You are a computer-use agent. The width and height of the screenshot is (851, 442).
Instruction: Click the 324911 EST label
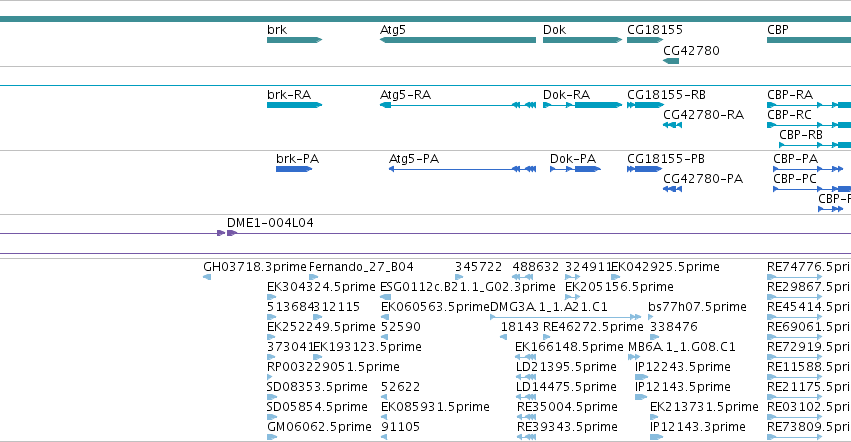coord(588,267)
